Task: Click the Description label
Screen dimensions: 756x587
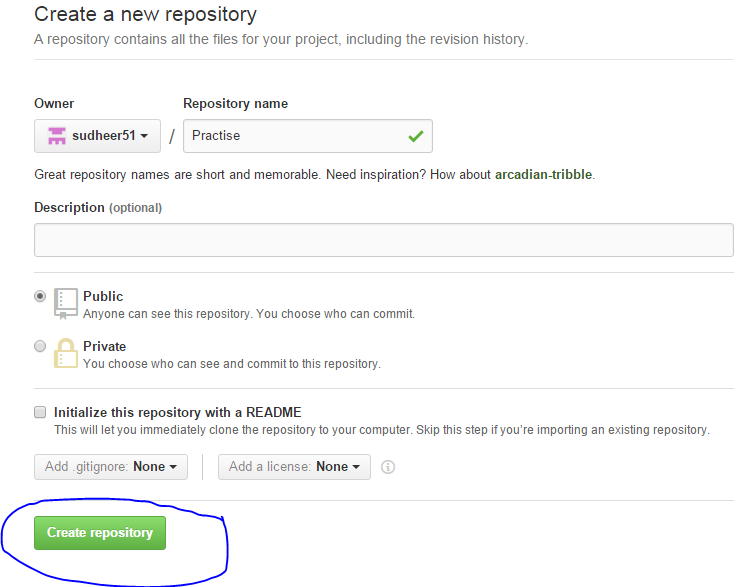Action: point(69,207)
